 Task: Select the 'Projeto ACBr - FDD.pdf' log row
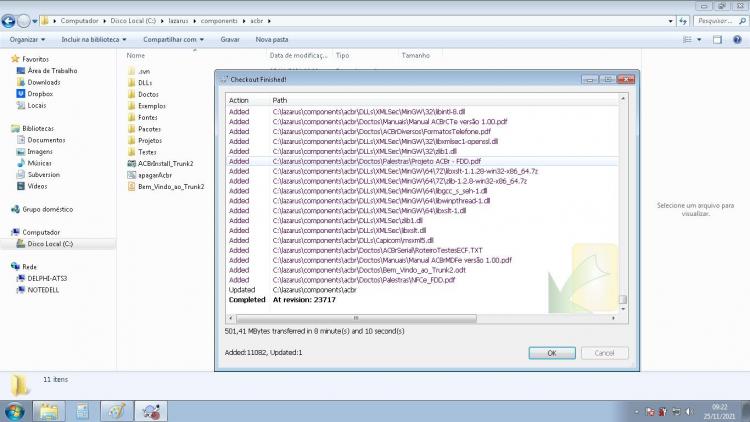pyautogui.click(x=422, y=161)
